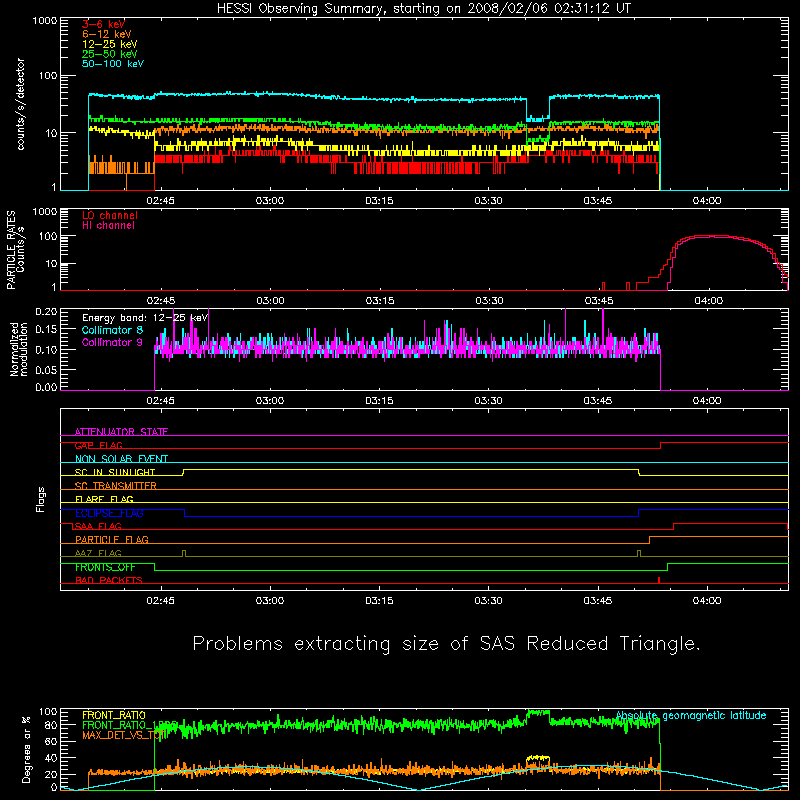Click the Absolute geomagnetic latitude label
The image size is (800, 800).
(x=691, y=715)
